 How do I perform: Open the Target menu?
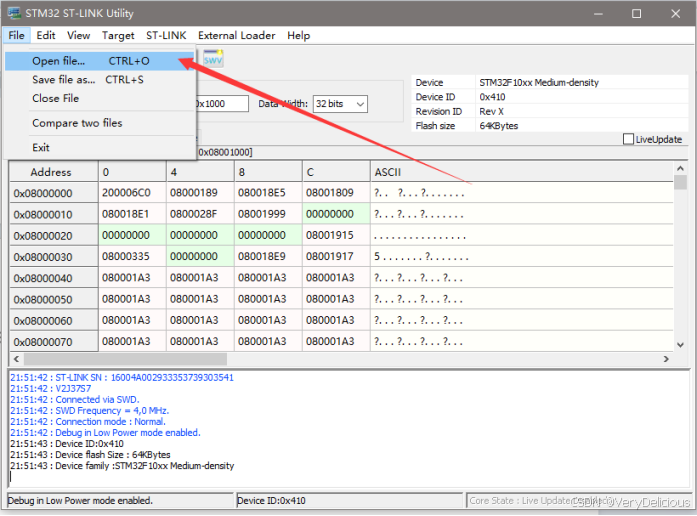[118, 35]
